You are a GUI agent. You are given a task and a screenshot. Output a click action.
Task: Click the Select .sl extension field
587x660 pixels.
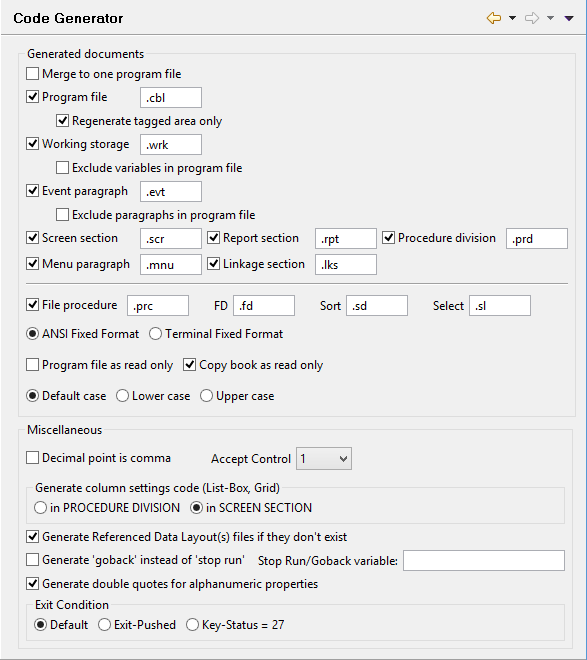click(500, 306)
